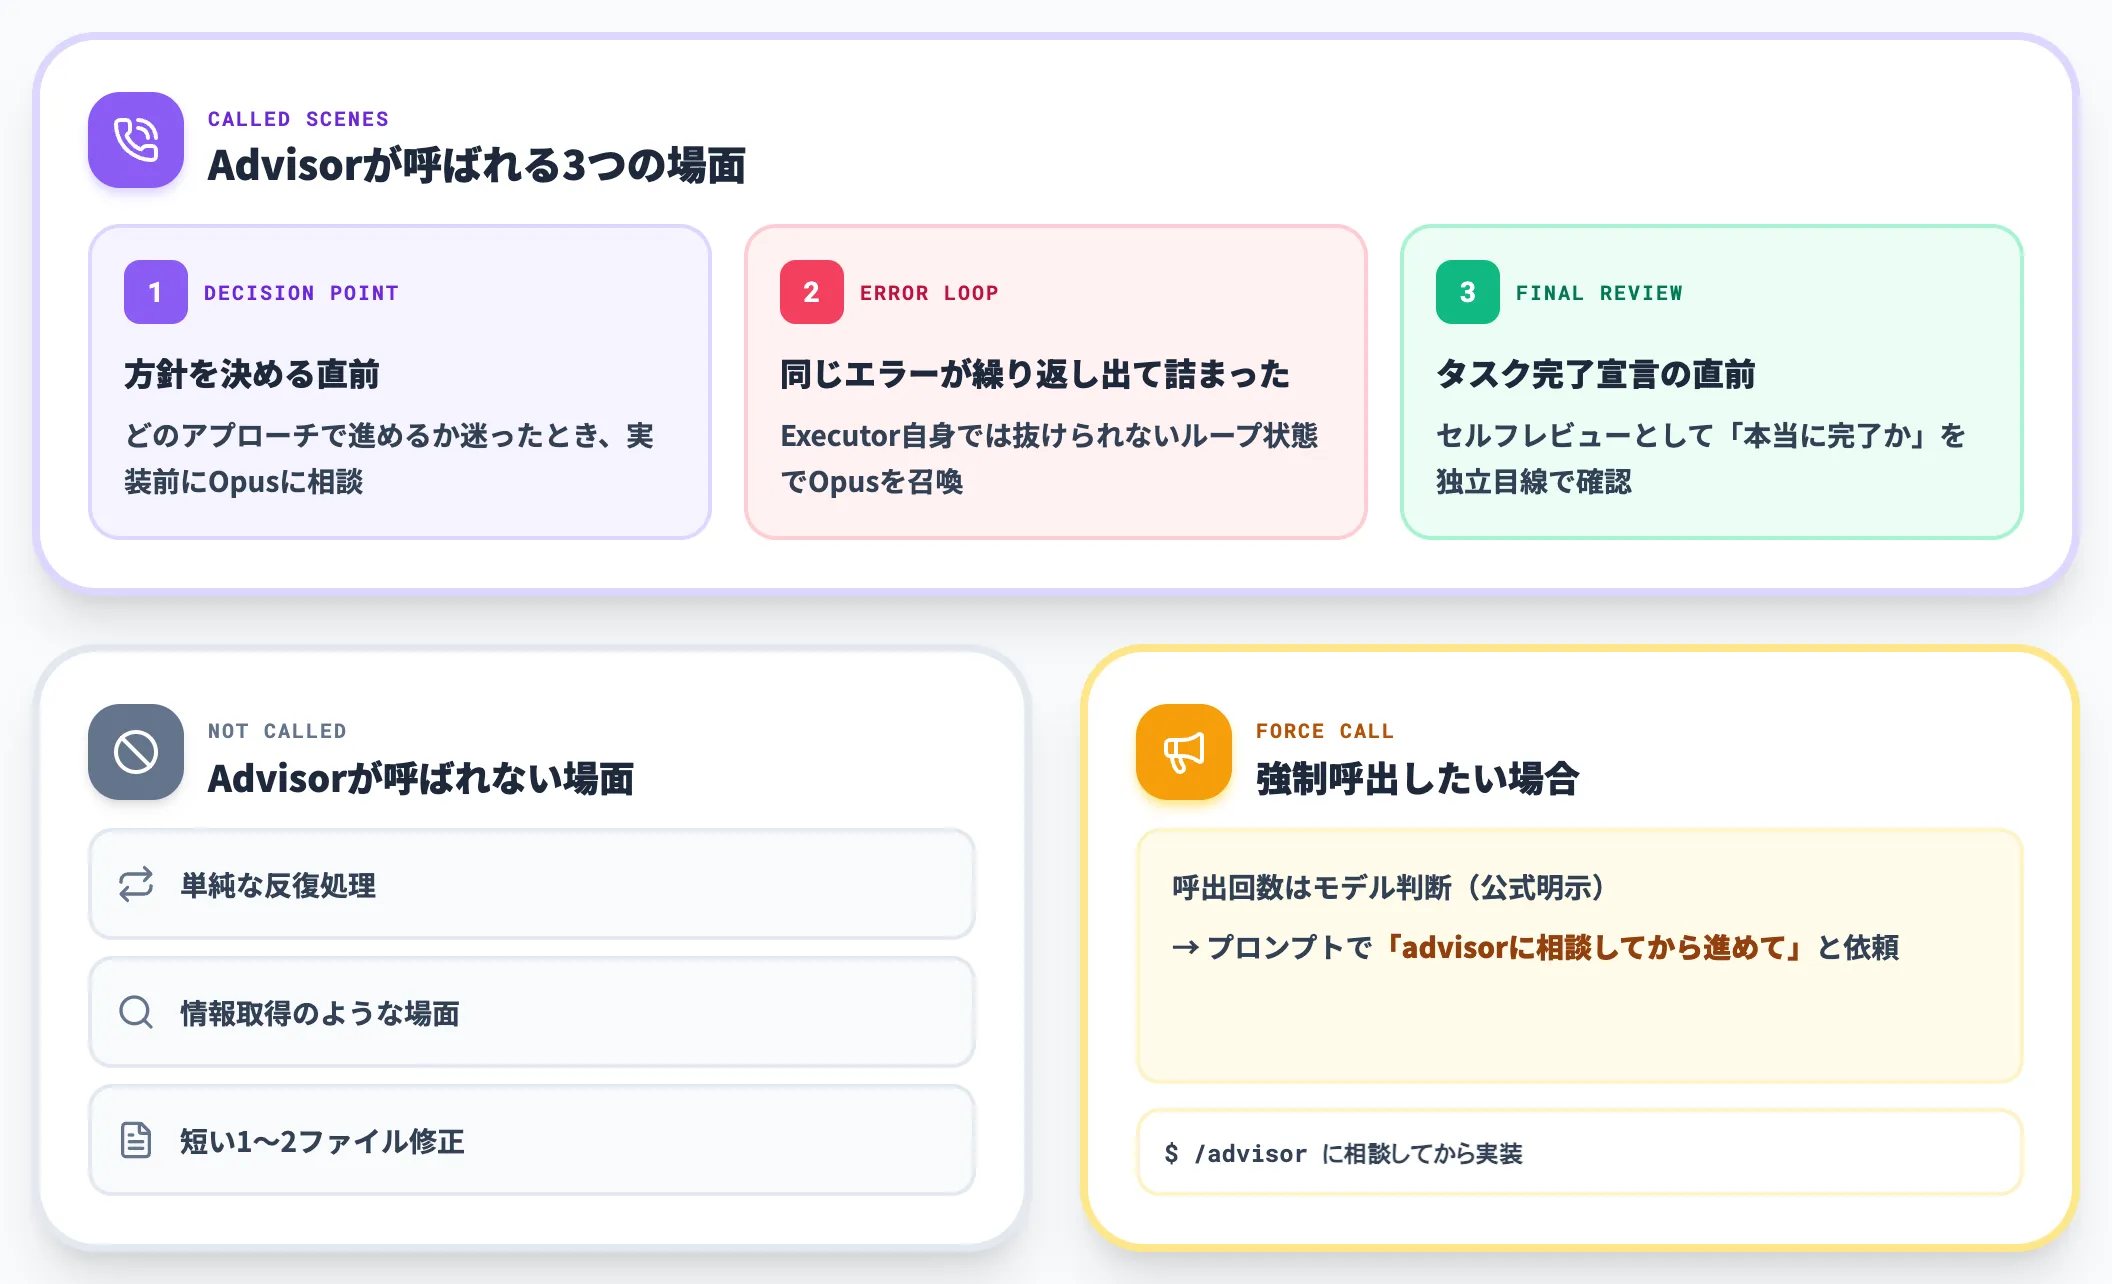Click the DECISION POINT label
This screenshot has height=1284, width=2112.
pos(301,293)
